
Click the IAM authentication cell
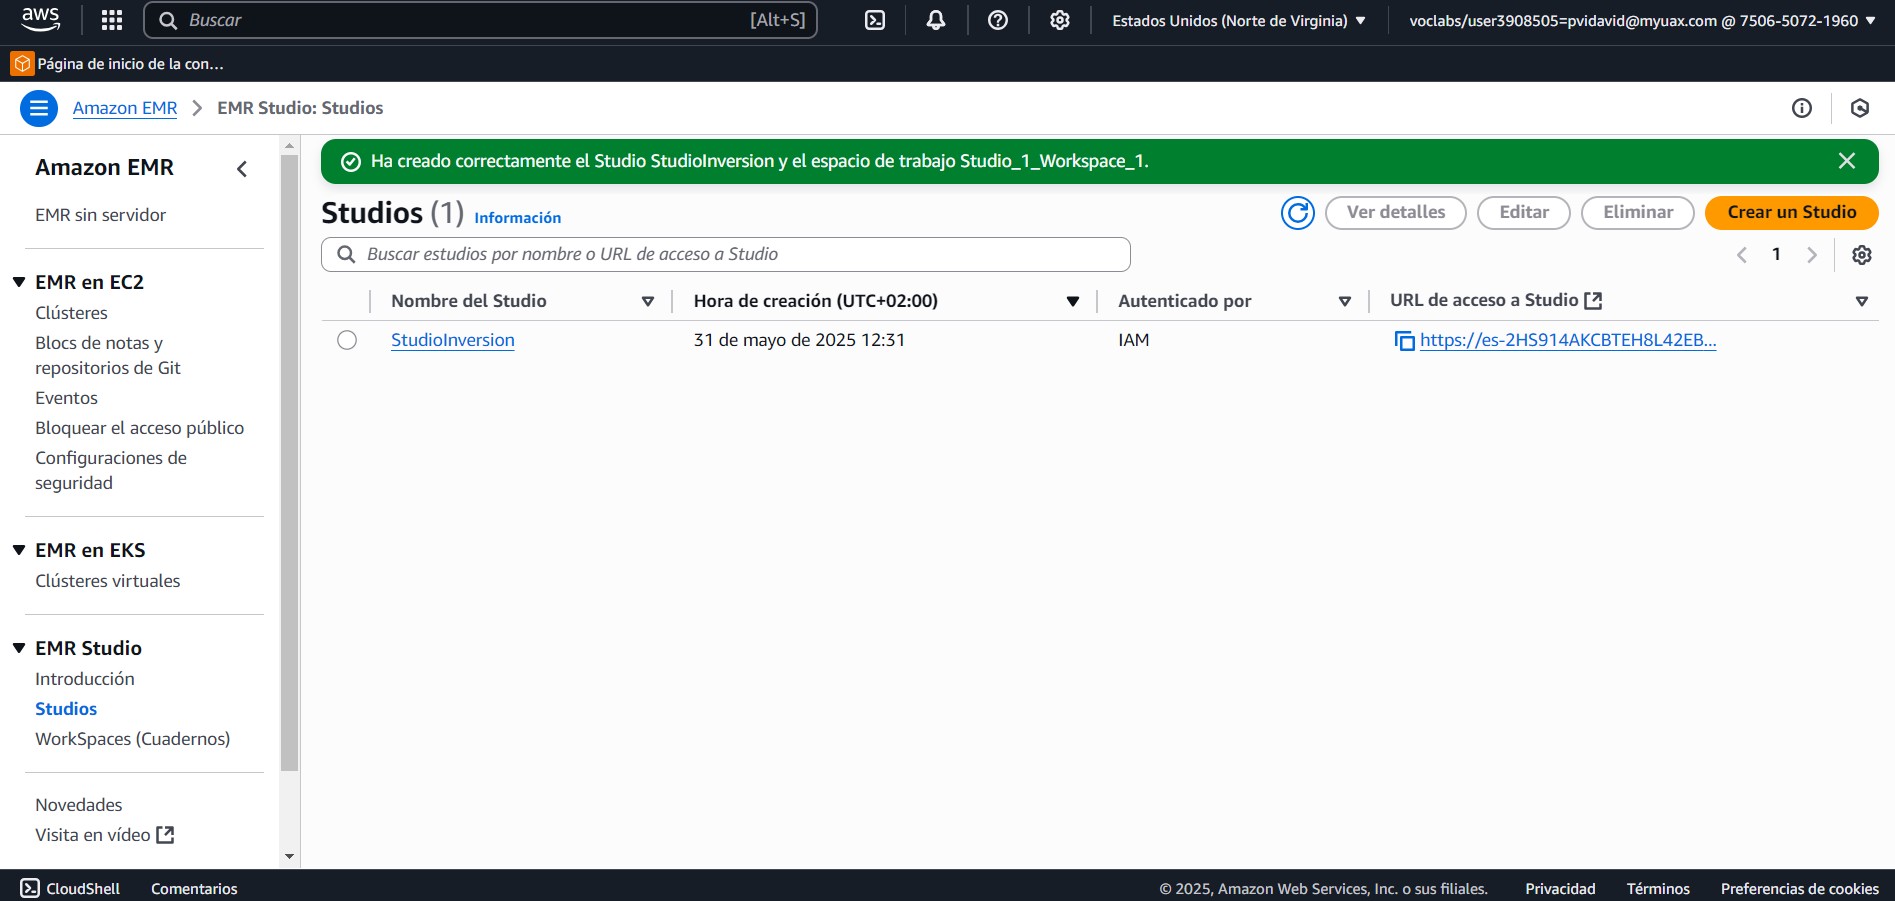click(1134, 340)
